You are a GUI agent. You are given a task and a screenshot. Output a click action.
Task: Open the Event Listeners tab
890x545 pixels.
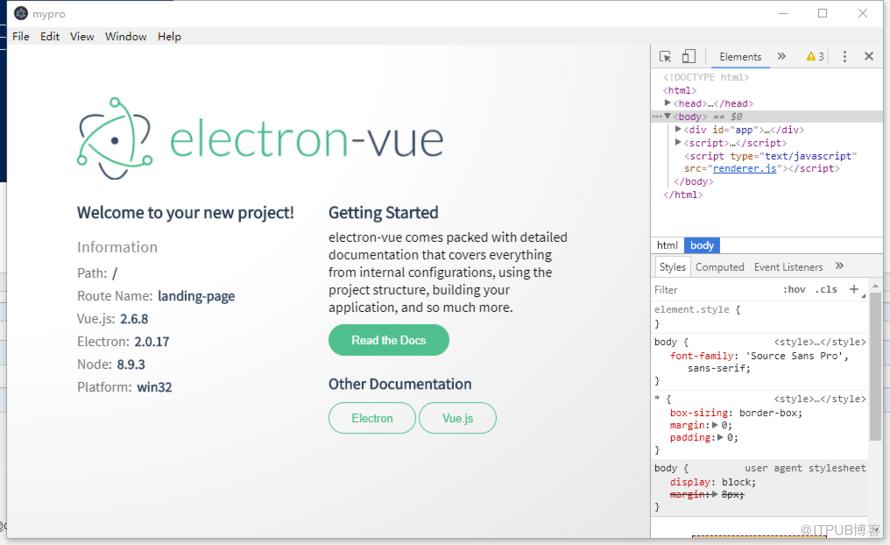coord(788,267)
